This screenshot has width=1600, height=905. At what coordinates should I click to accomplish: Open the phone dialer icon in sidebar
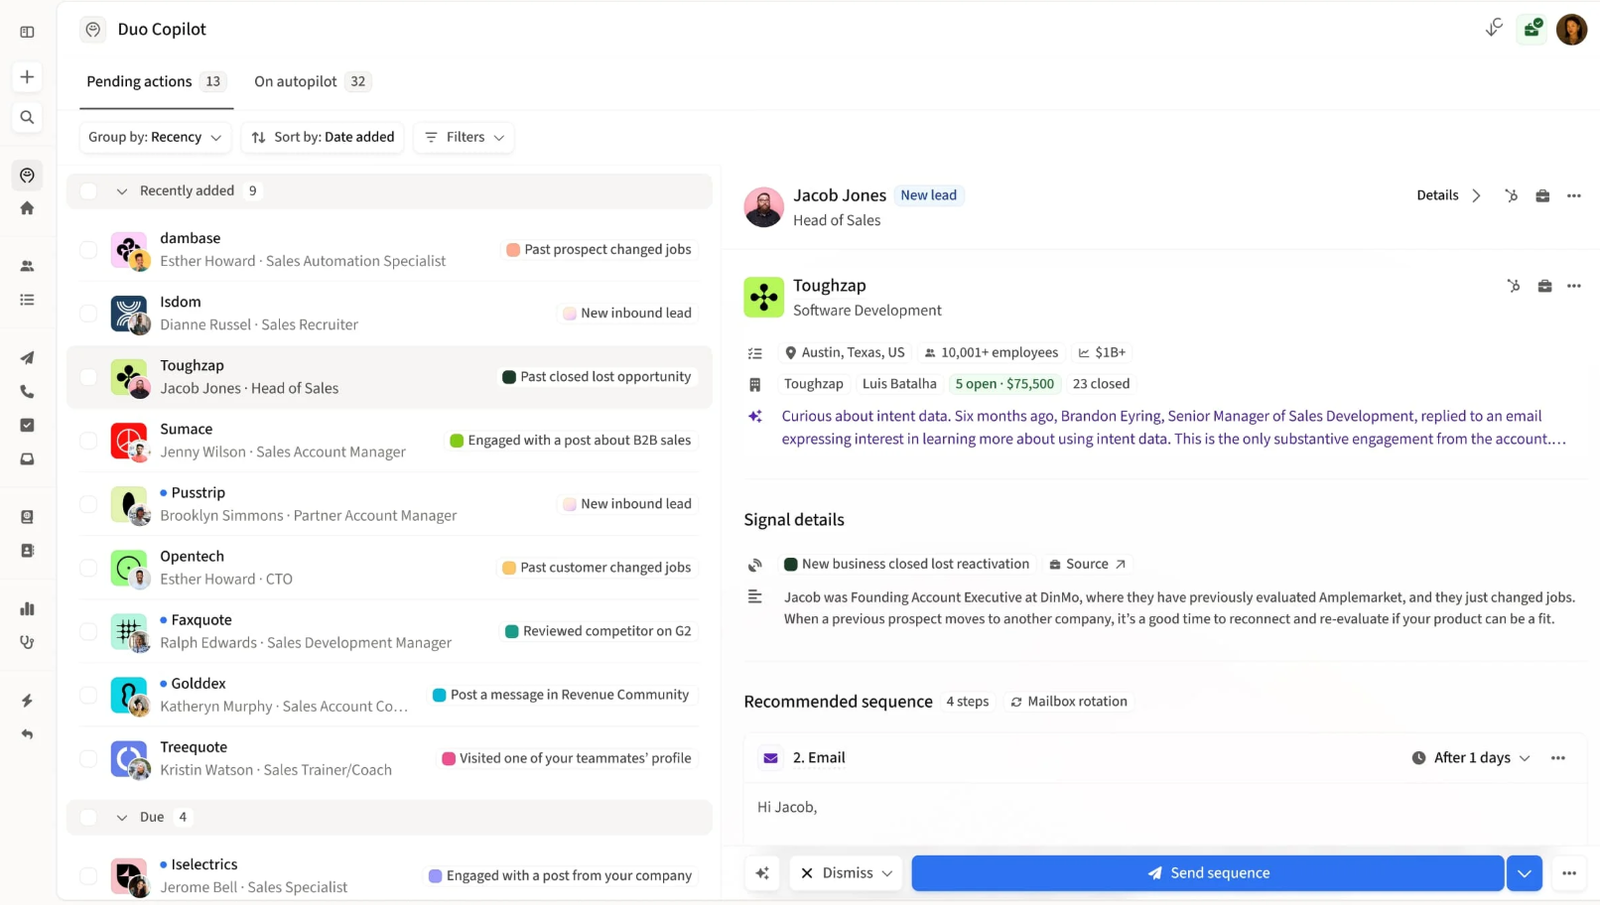coord(27,392)
